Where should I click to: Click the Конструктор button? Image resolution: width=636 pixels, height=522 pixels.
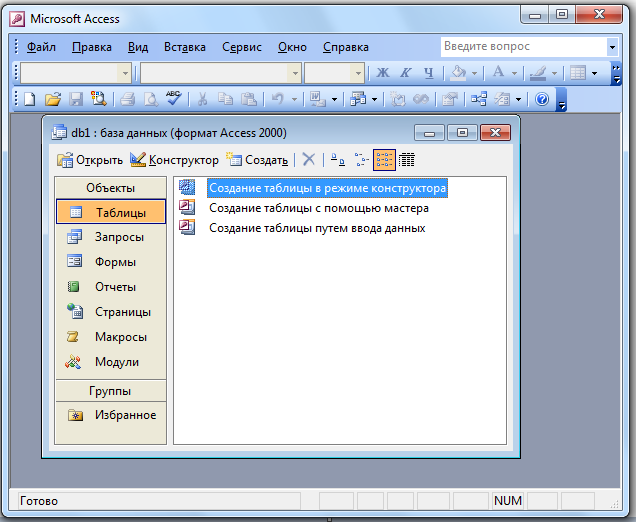click(x=174, y=160)
